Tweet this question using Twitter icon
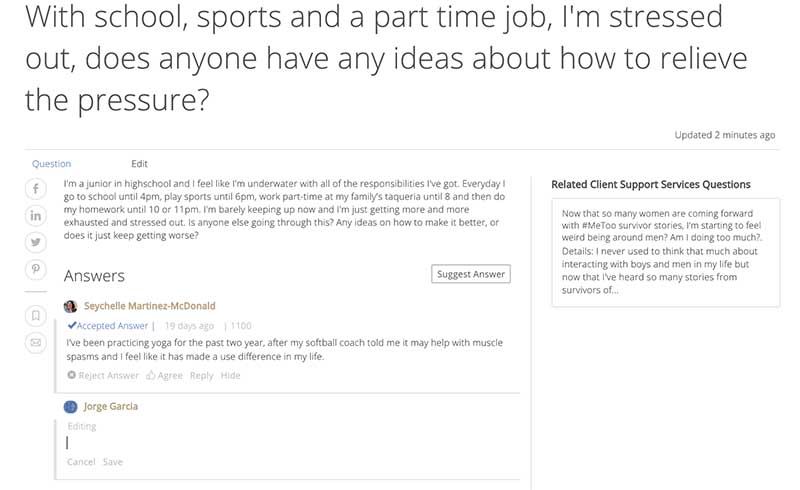Screen dimensions: 800x490 [x=36, y=242]
